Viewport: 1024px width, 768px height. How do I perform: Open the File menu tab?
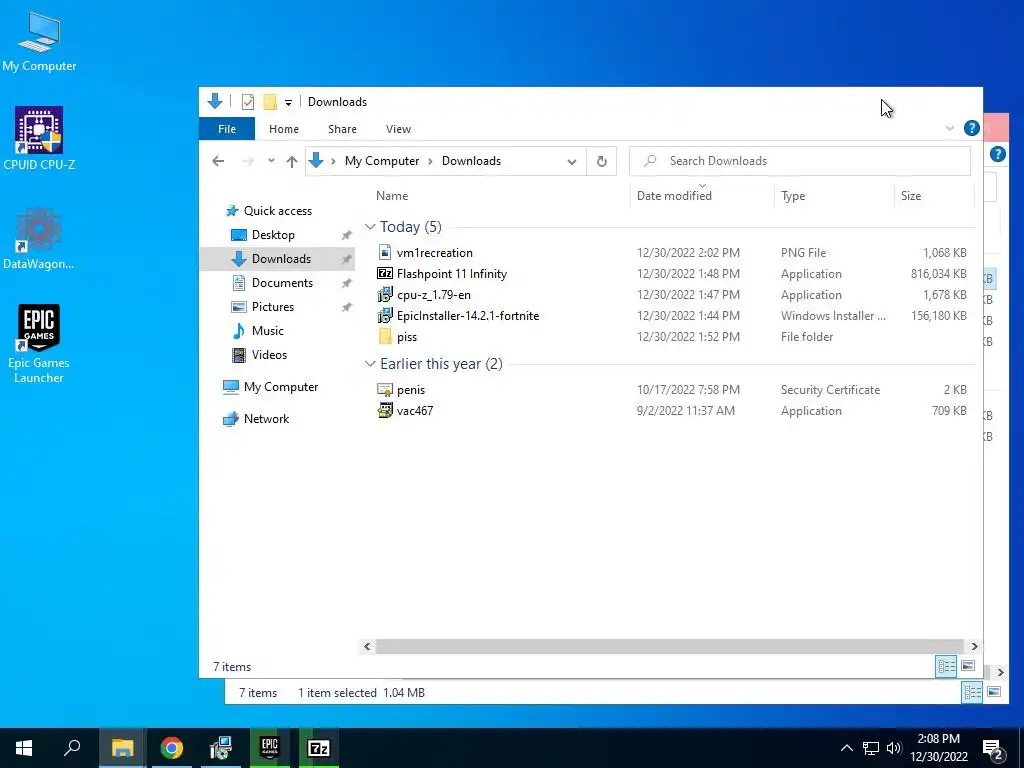(x=227, y=129)
